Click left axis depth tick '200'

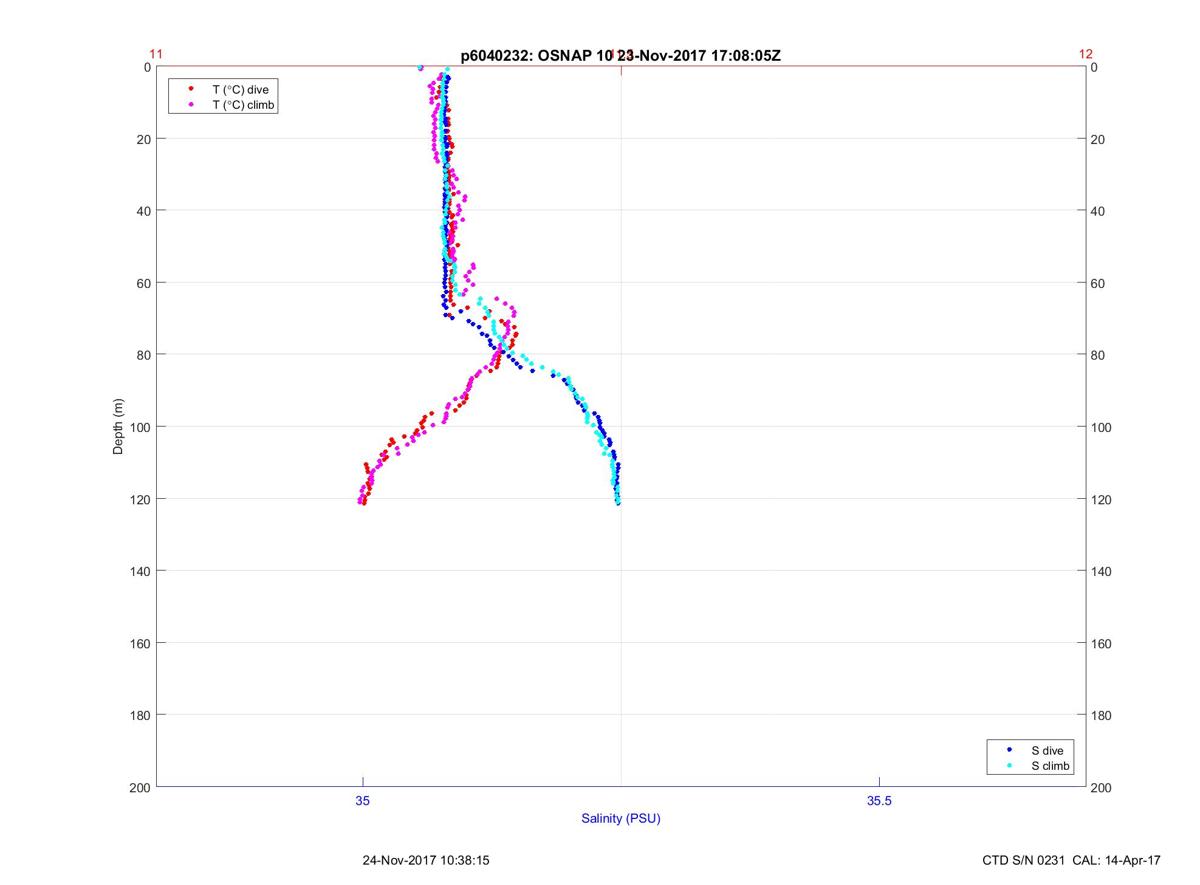click(x=141, y=788)
